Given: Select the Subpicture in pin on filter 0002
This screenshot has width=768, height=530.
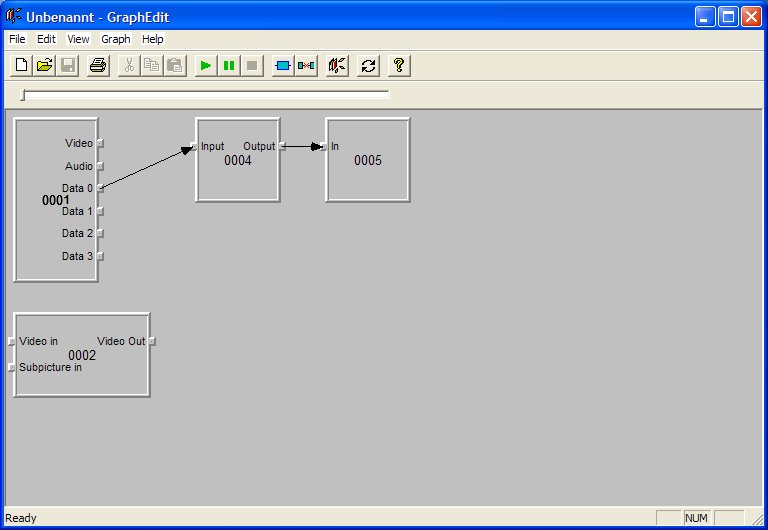Looking at the screenshot, I should click(x=12, y=367).
